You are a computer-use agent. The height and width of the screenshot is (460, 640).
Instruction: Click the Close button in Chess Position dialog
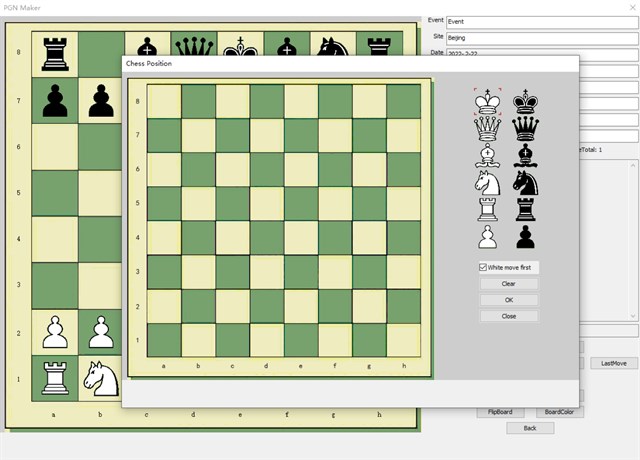[x=509, y=316]
